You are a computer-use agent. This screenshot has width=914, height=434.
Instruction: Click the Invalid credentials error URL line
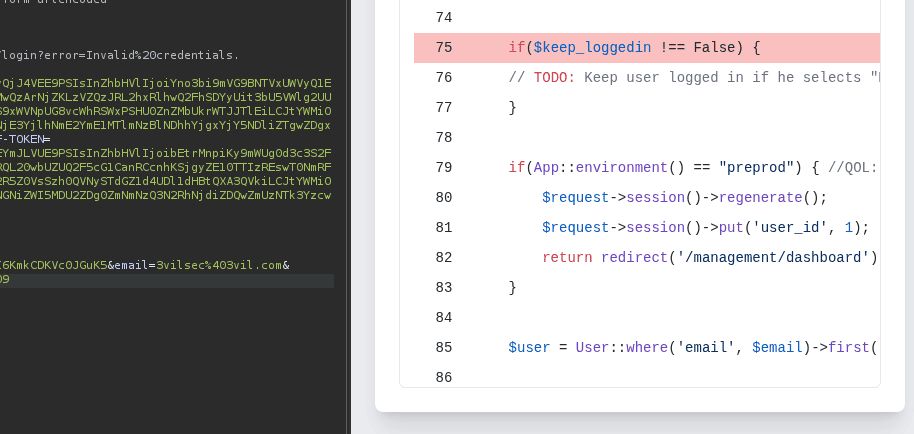[x=120, y=54]
